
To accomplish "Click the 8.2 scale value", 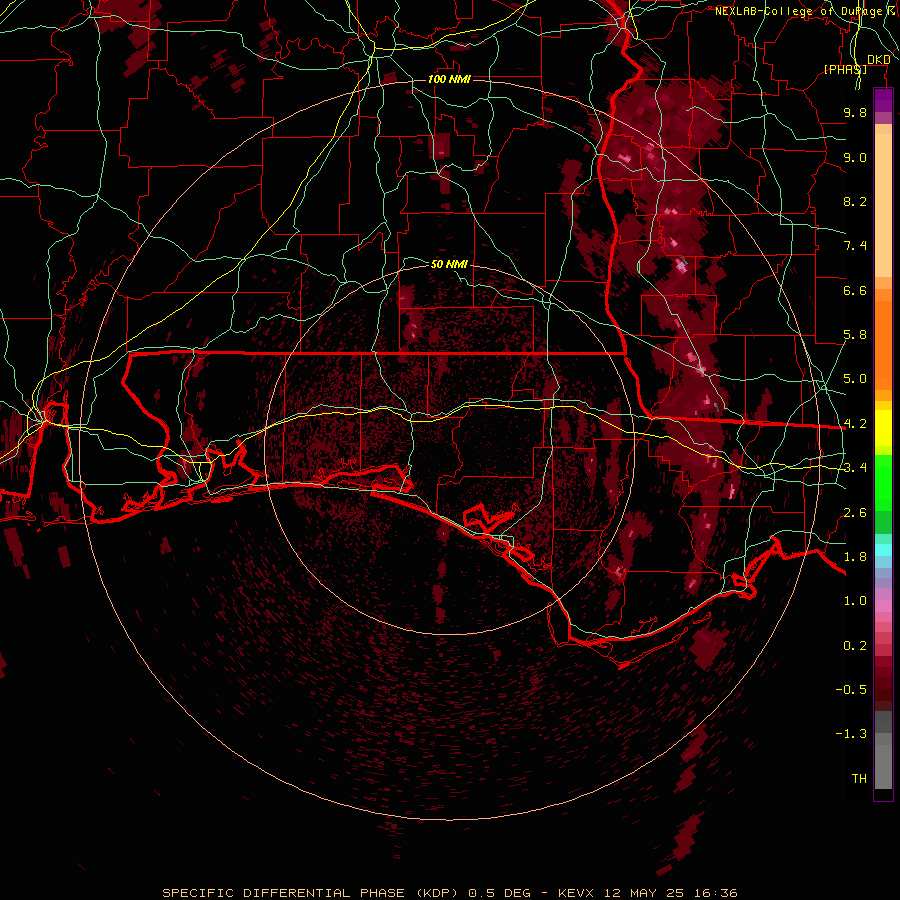I will pos(855,201).
